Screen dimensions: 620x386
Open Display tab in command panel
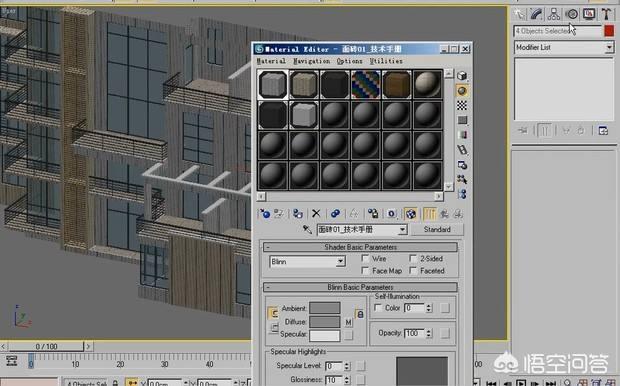pos(589,14)
